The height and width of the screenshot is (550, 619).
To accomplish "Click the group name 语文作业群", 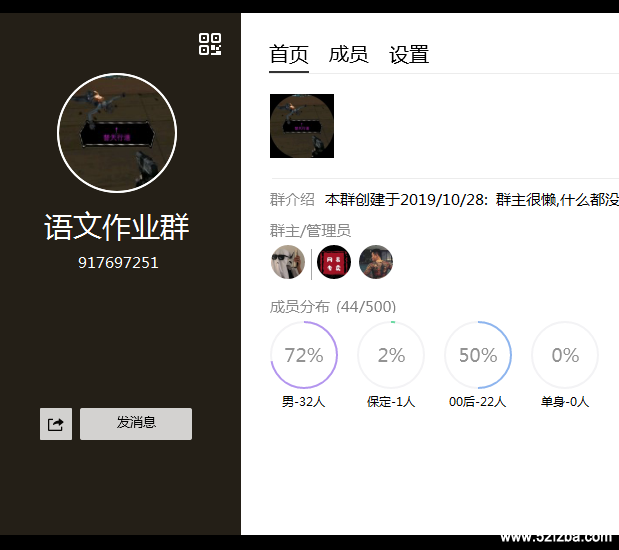I will [x=117, y=227].
